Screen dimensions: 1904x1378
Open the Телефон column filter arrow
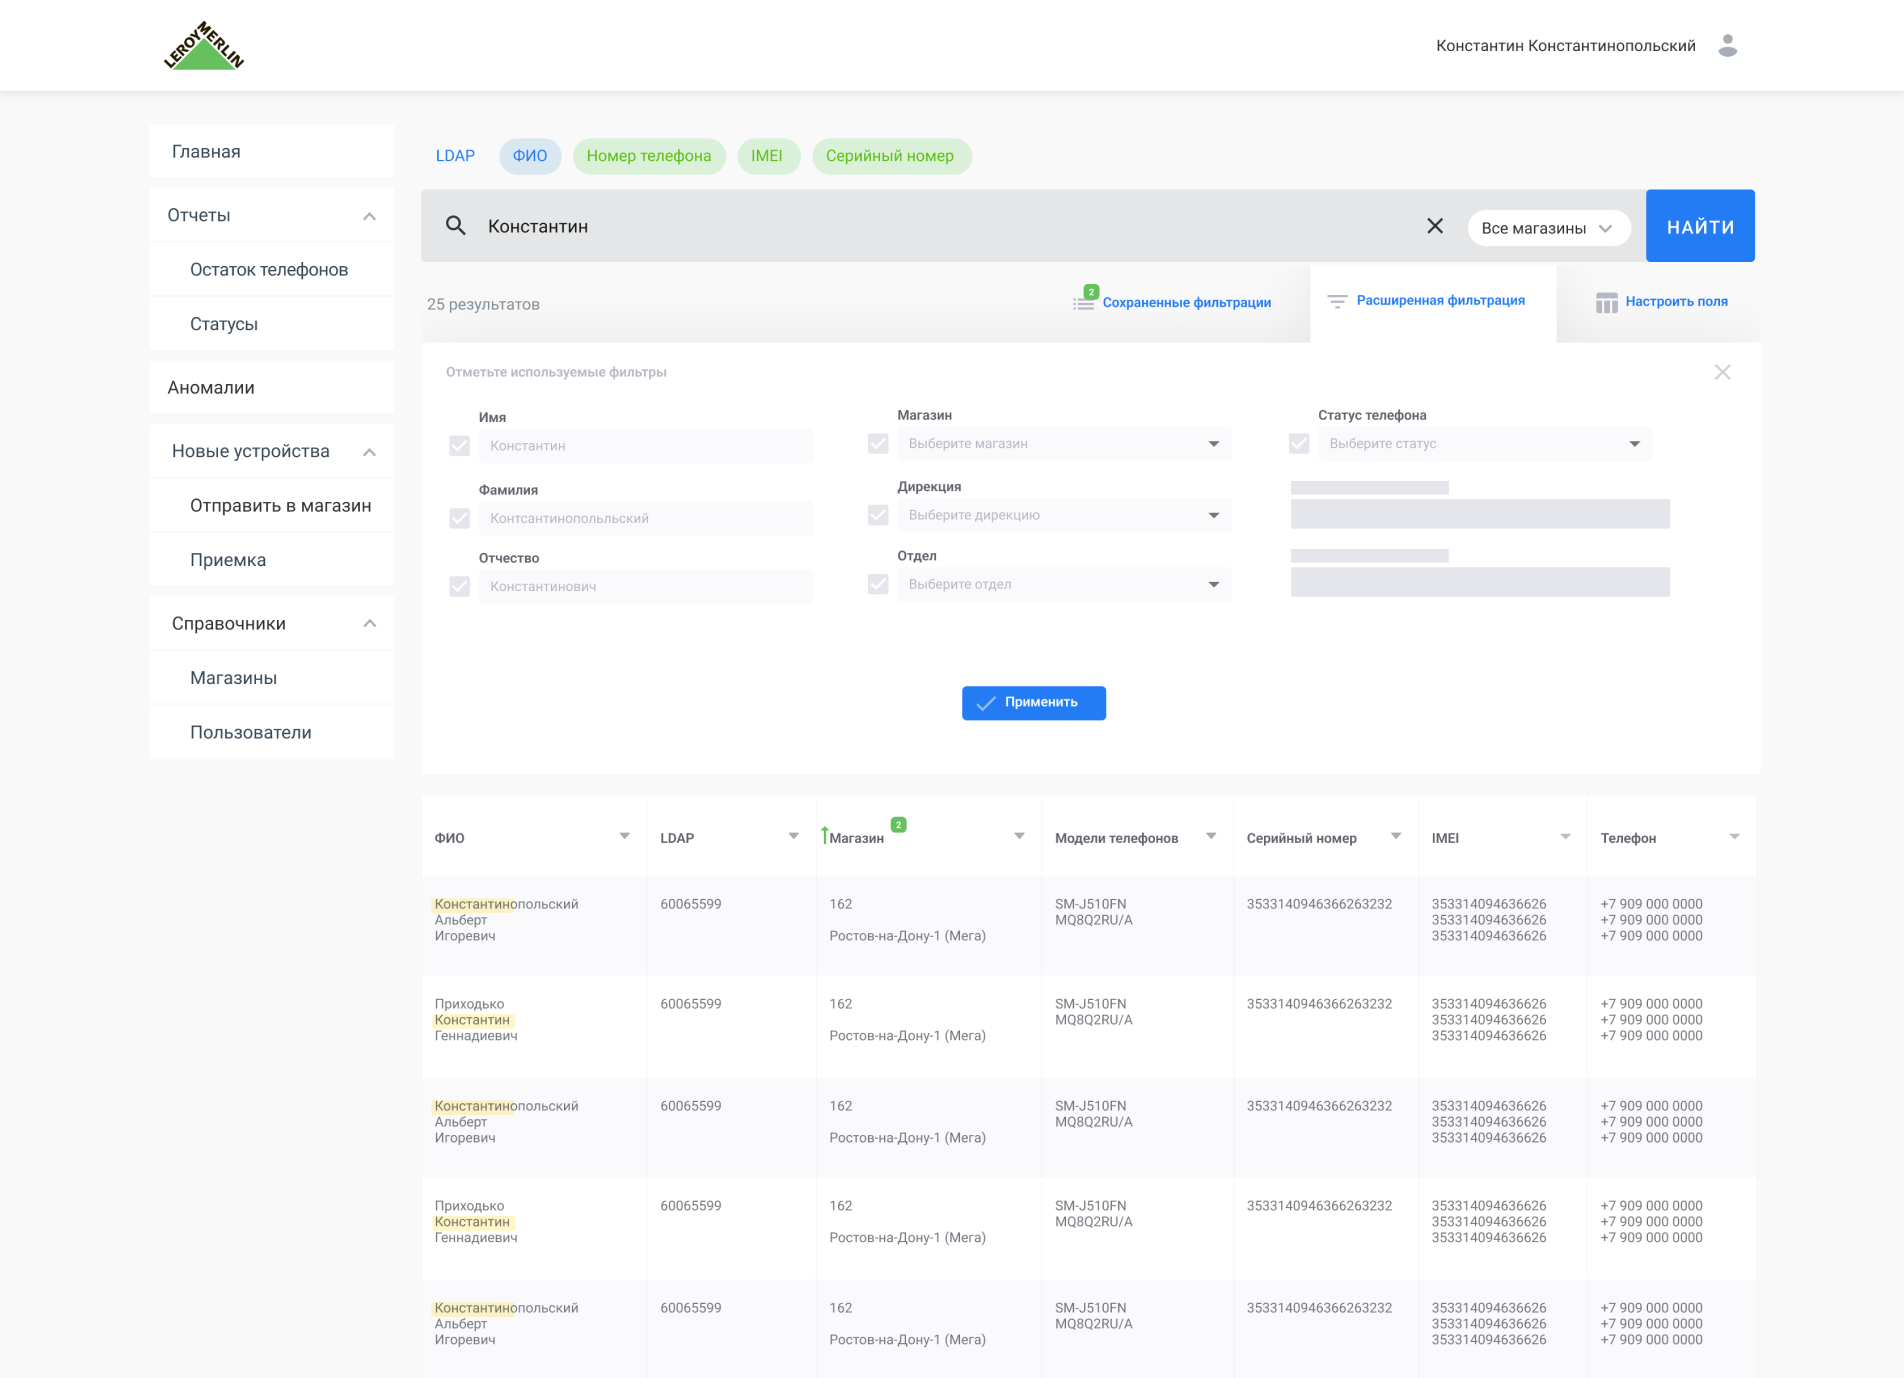point(1735,836)
